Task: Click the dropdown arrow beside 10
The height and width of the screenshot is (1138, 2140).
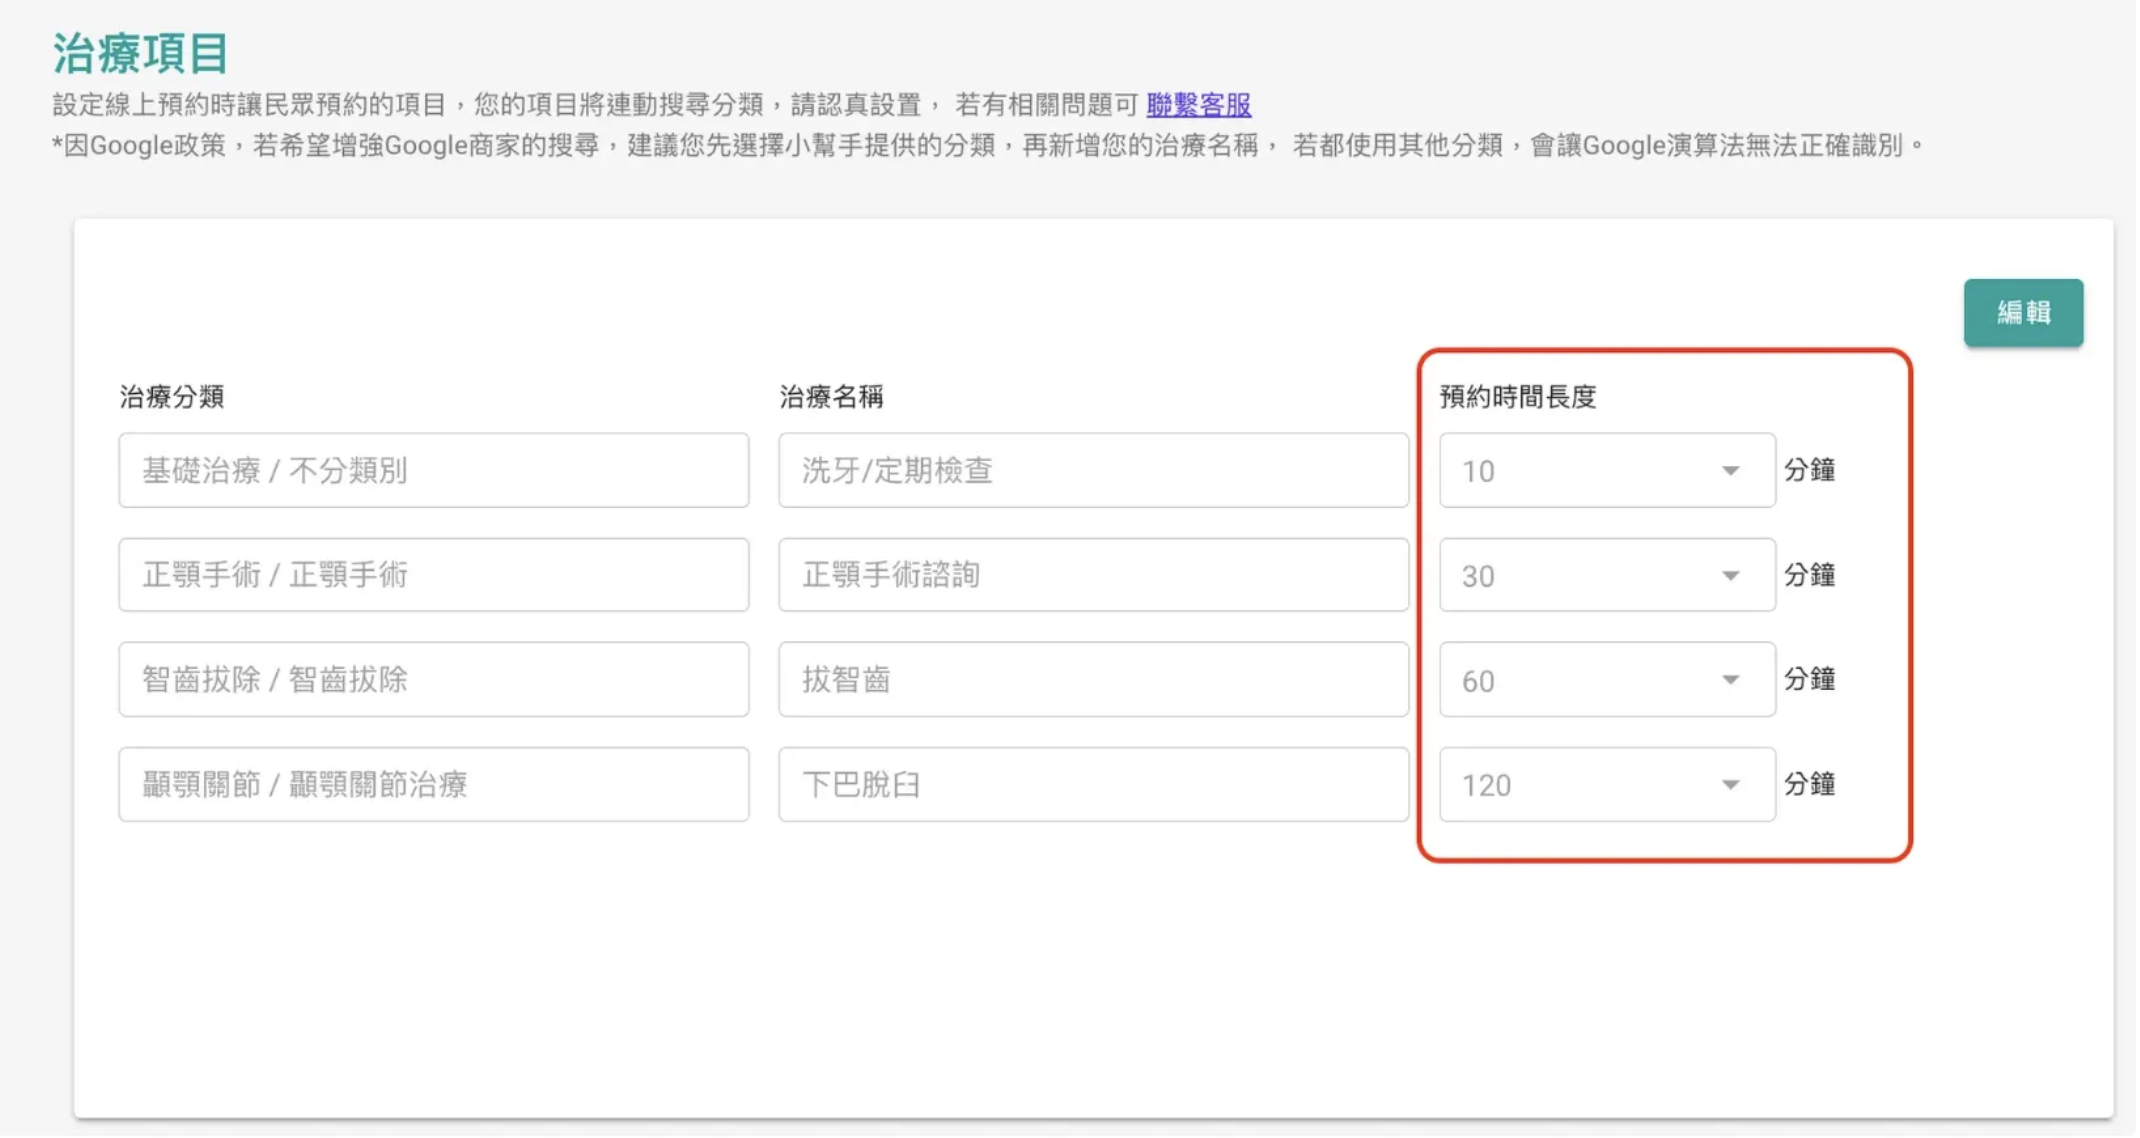Action: coord(1730,470)
